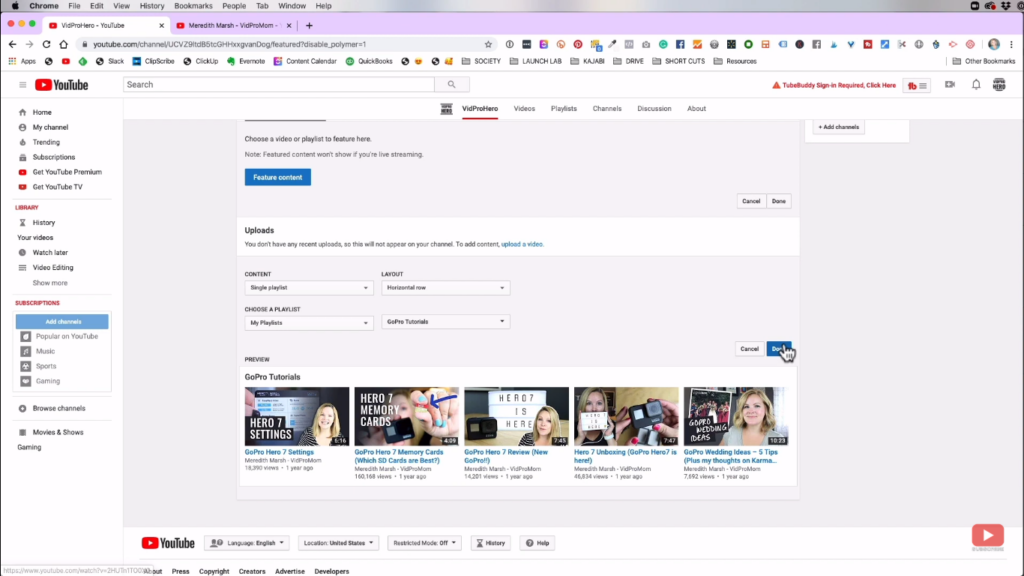Switch to the Channels channel tab
Image resolution: width=1024 pixels, height=576 pixels.
[607, 109]
